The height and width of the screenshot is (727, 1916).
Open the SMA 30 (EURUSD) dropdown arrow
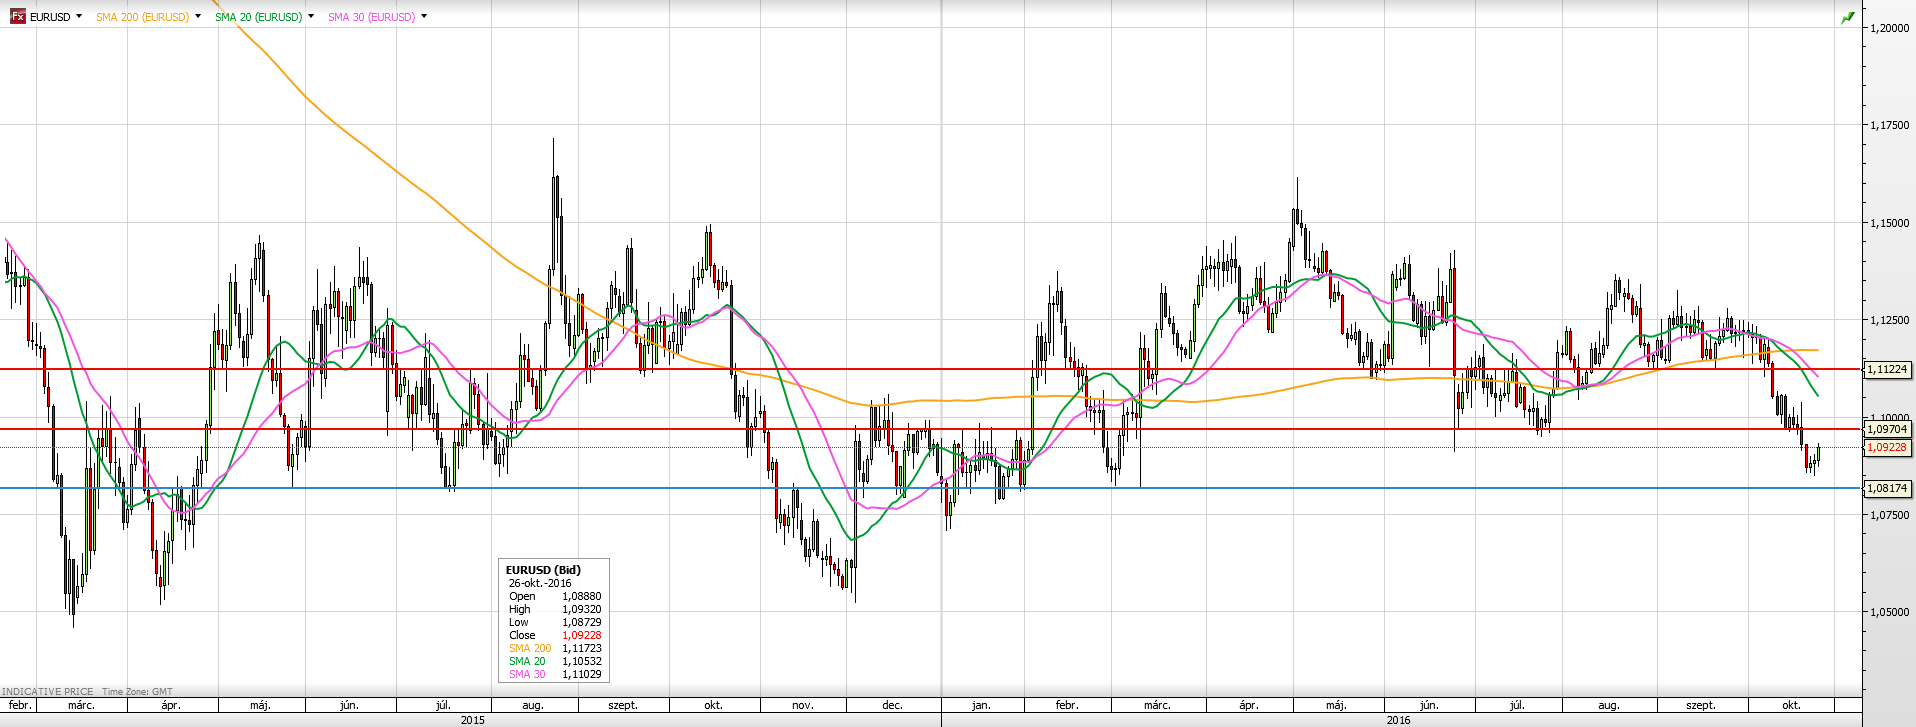point(424,16)
